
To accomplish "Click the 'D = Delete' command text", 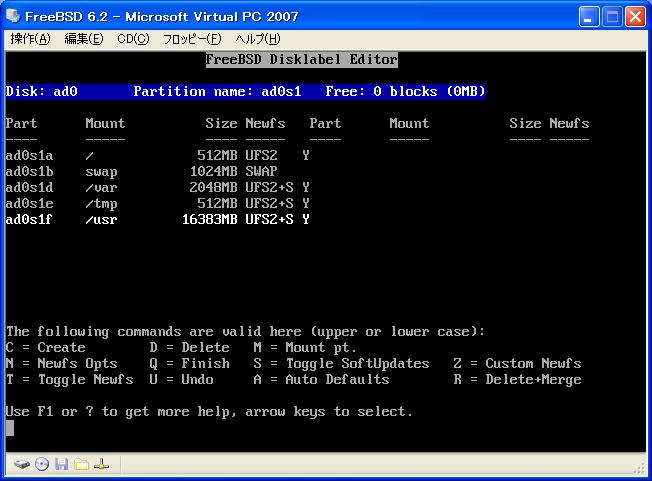I will click(190, 348).
